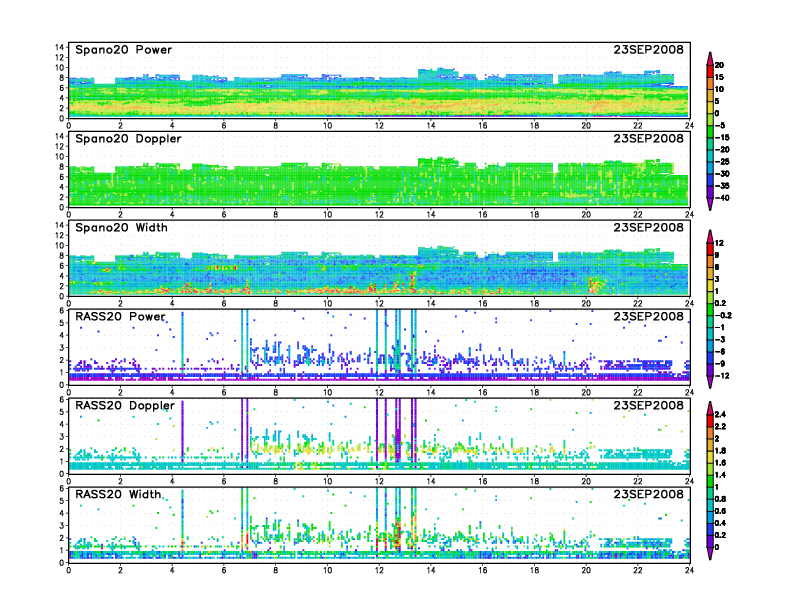The width and height of the screenshot is (792, 612).
Task: Click the 10 label on the top colorbar
Action: [x=719, y=89]
